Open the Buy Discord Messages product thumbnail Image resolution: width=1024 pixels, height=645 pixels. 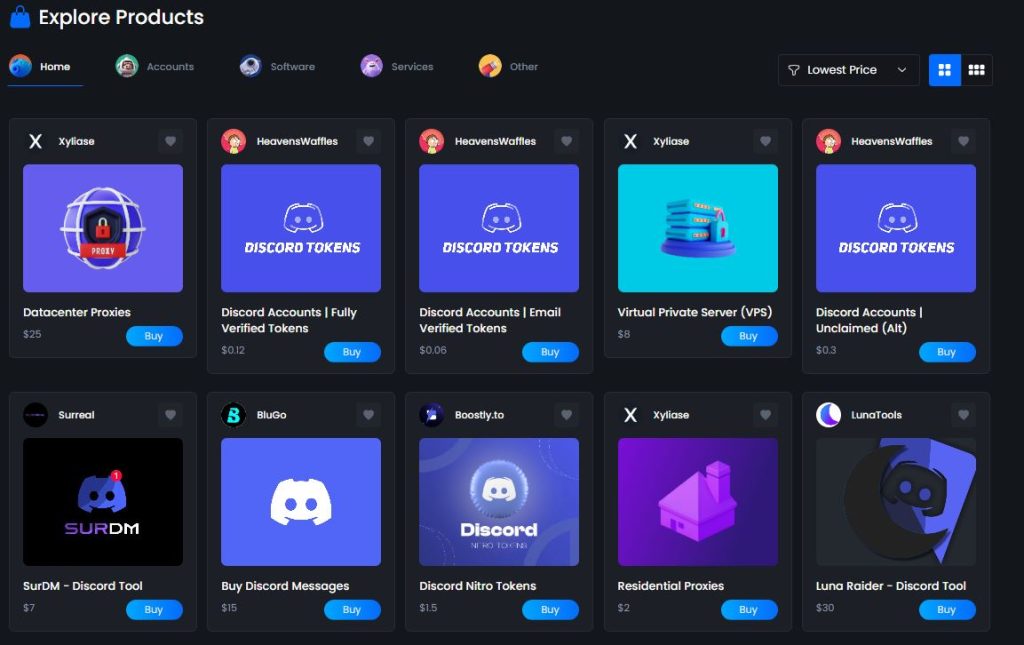click(300, 502)
